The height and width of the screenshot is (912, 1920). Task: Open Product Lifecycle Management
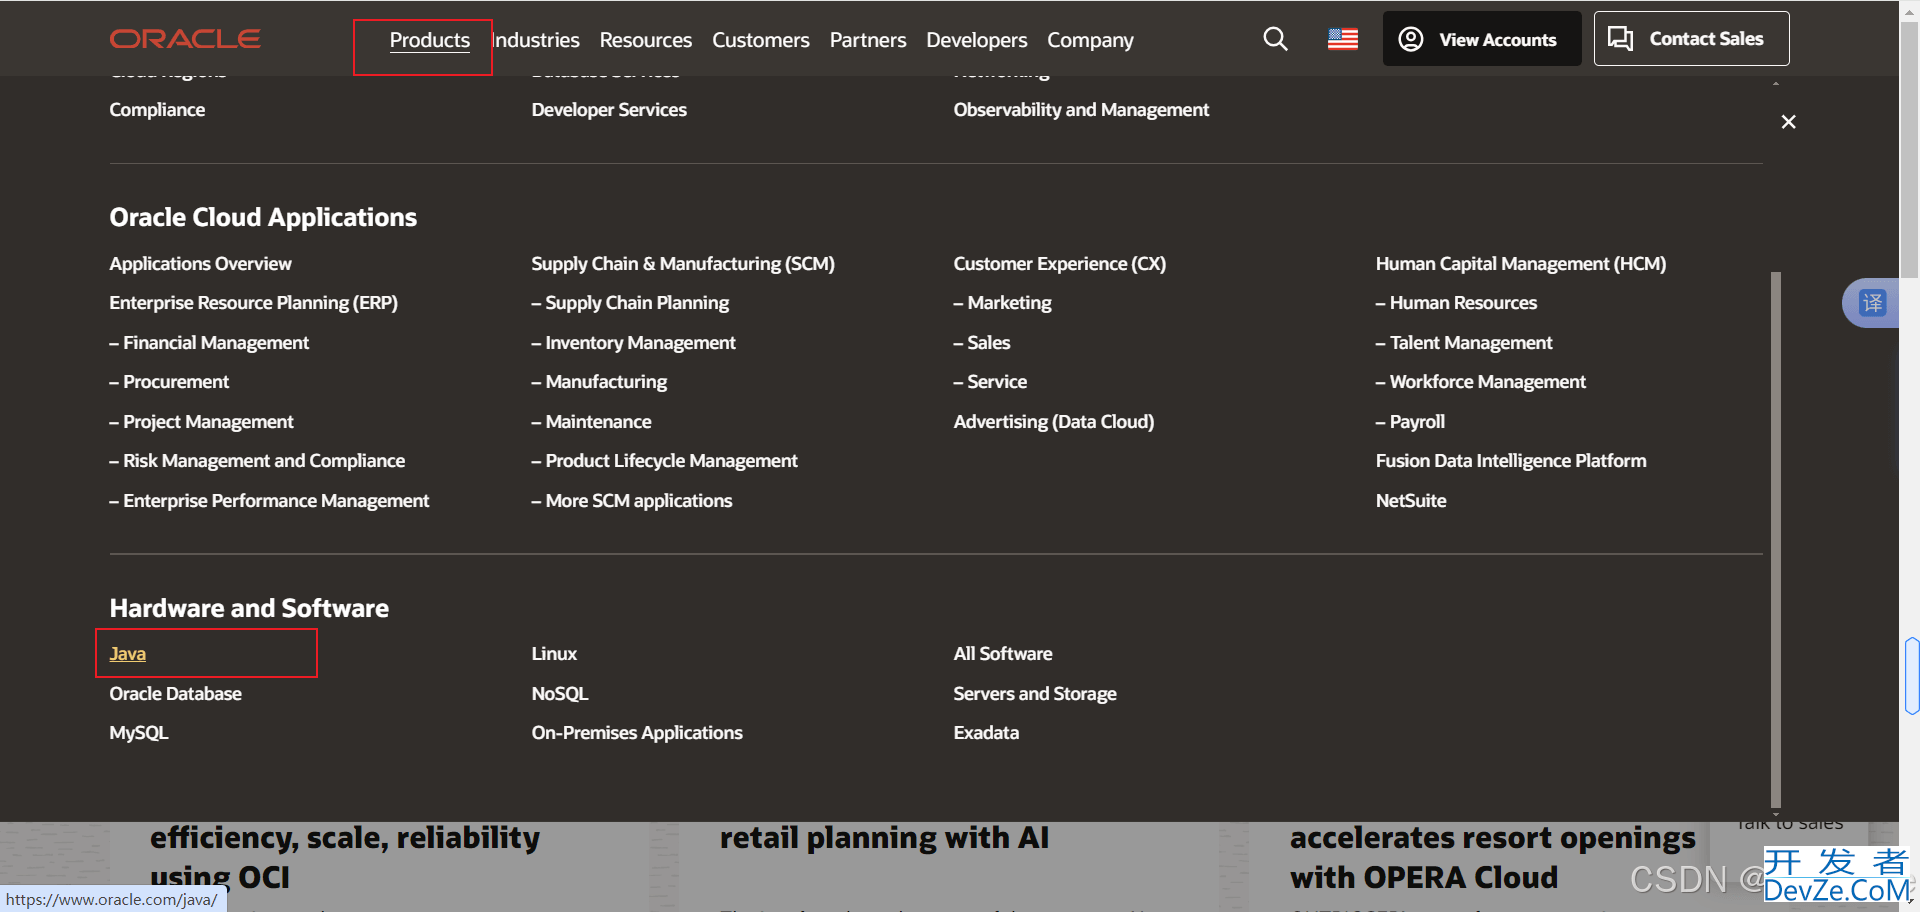tap(664, 461)
